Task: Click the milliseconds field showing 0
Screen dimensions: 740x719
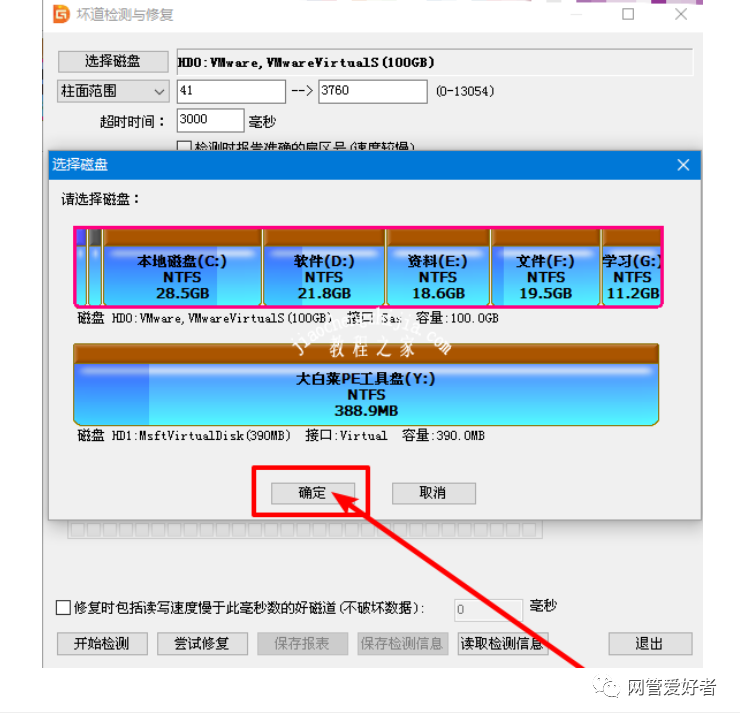Action: [x=488, y=609]
